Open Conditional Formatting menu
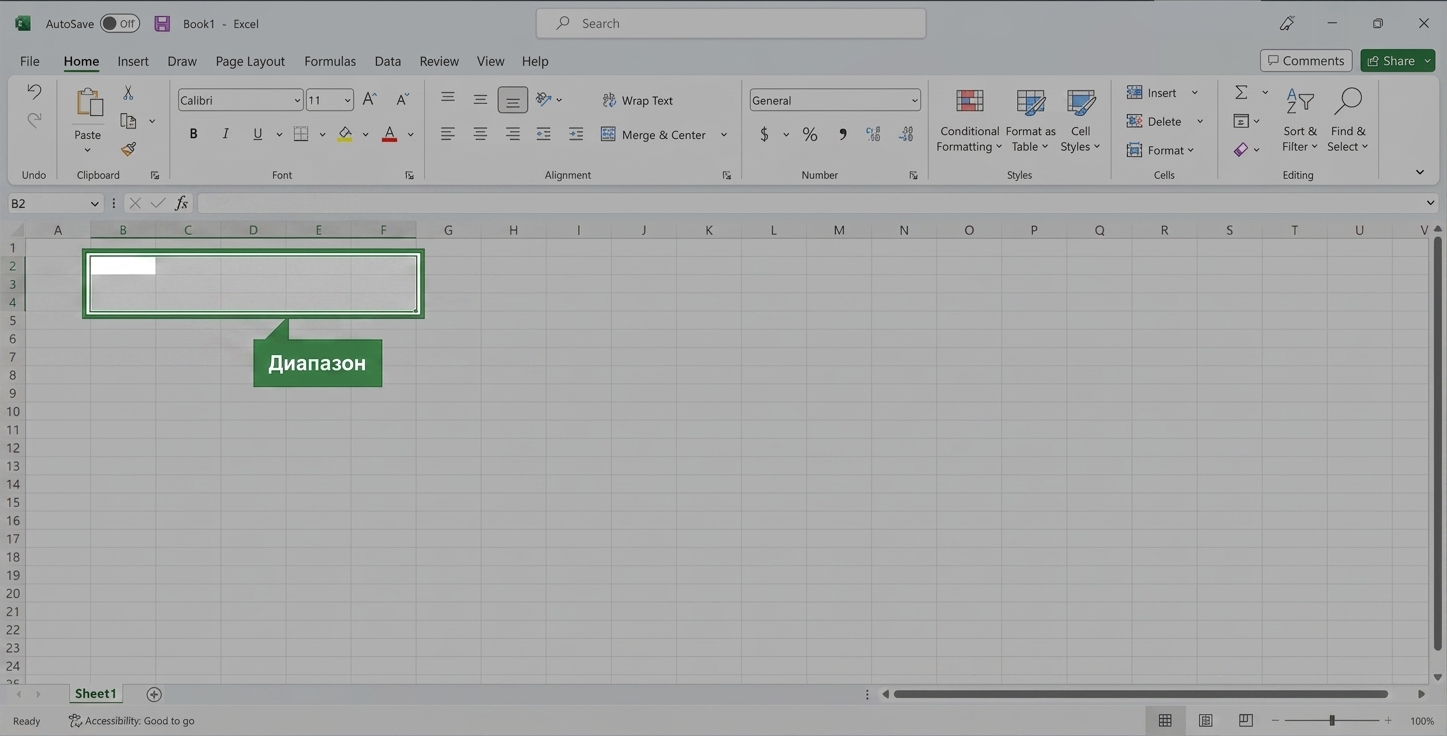The width and height of the screenshot is (1447, 736). 969,121
